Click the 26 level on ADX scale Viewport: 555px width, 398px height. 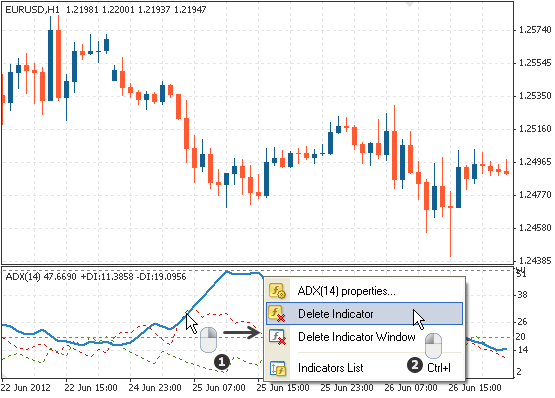[x=522, y=322]
